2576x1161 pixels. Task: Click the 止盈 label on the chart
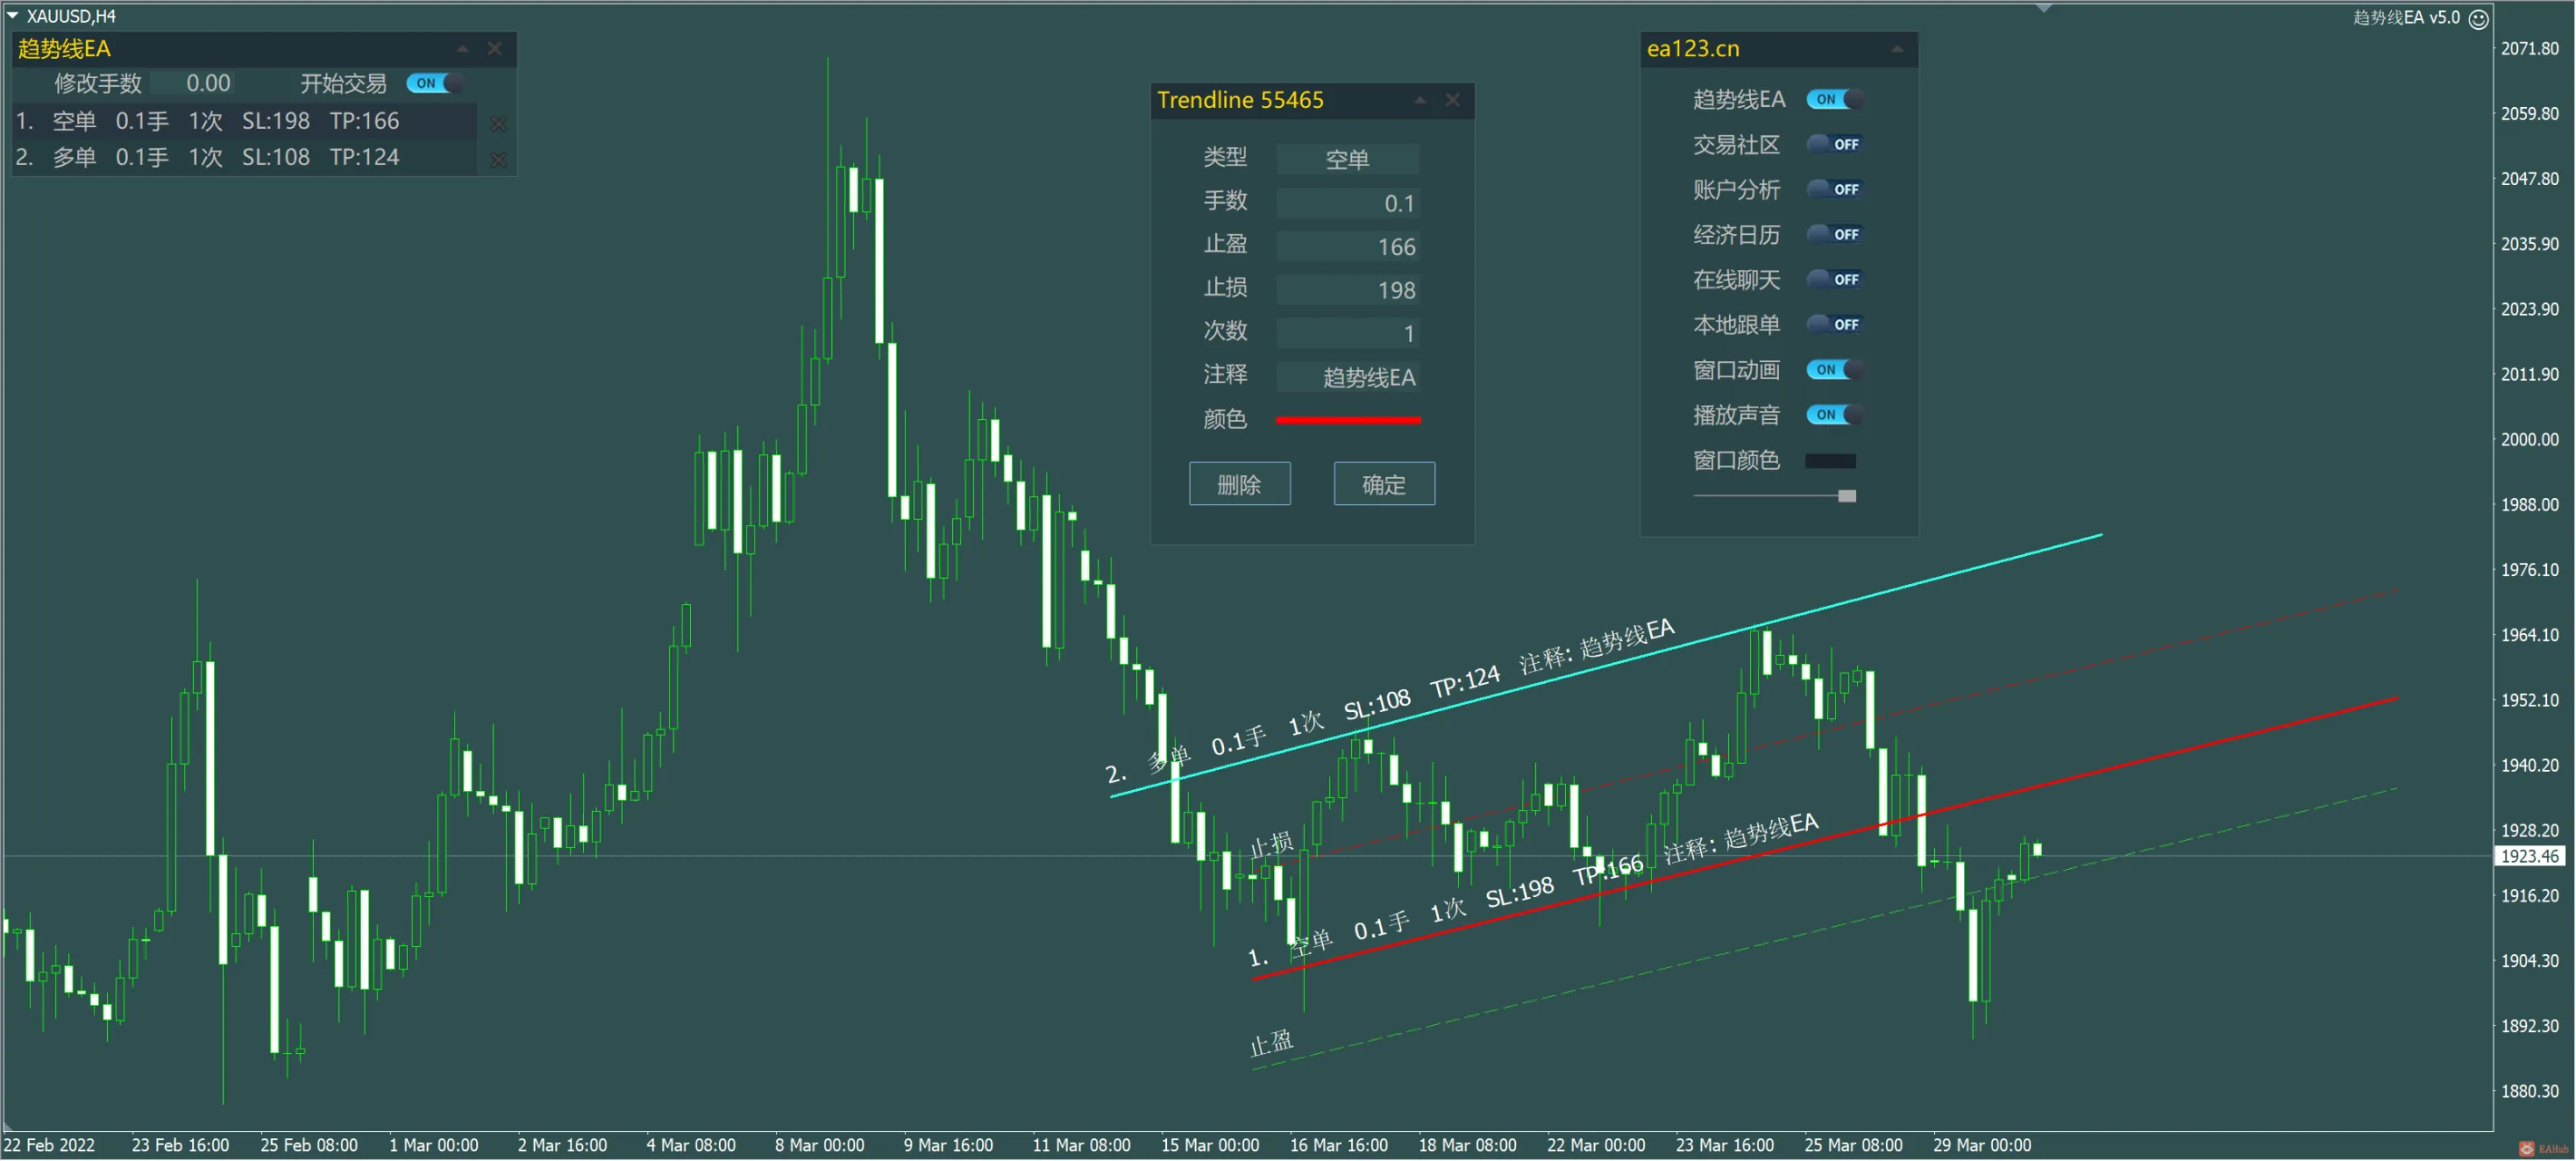[x=1271, y=1043]
